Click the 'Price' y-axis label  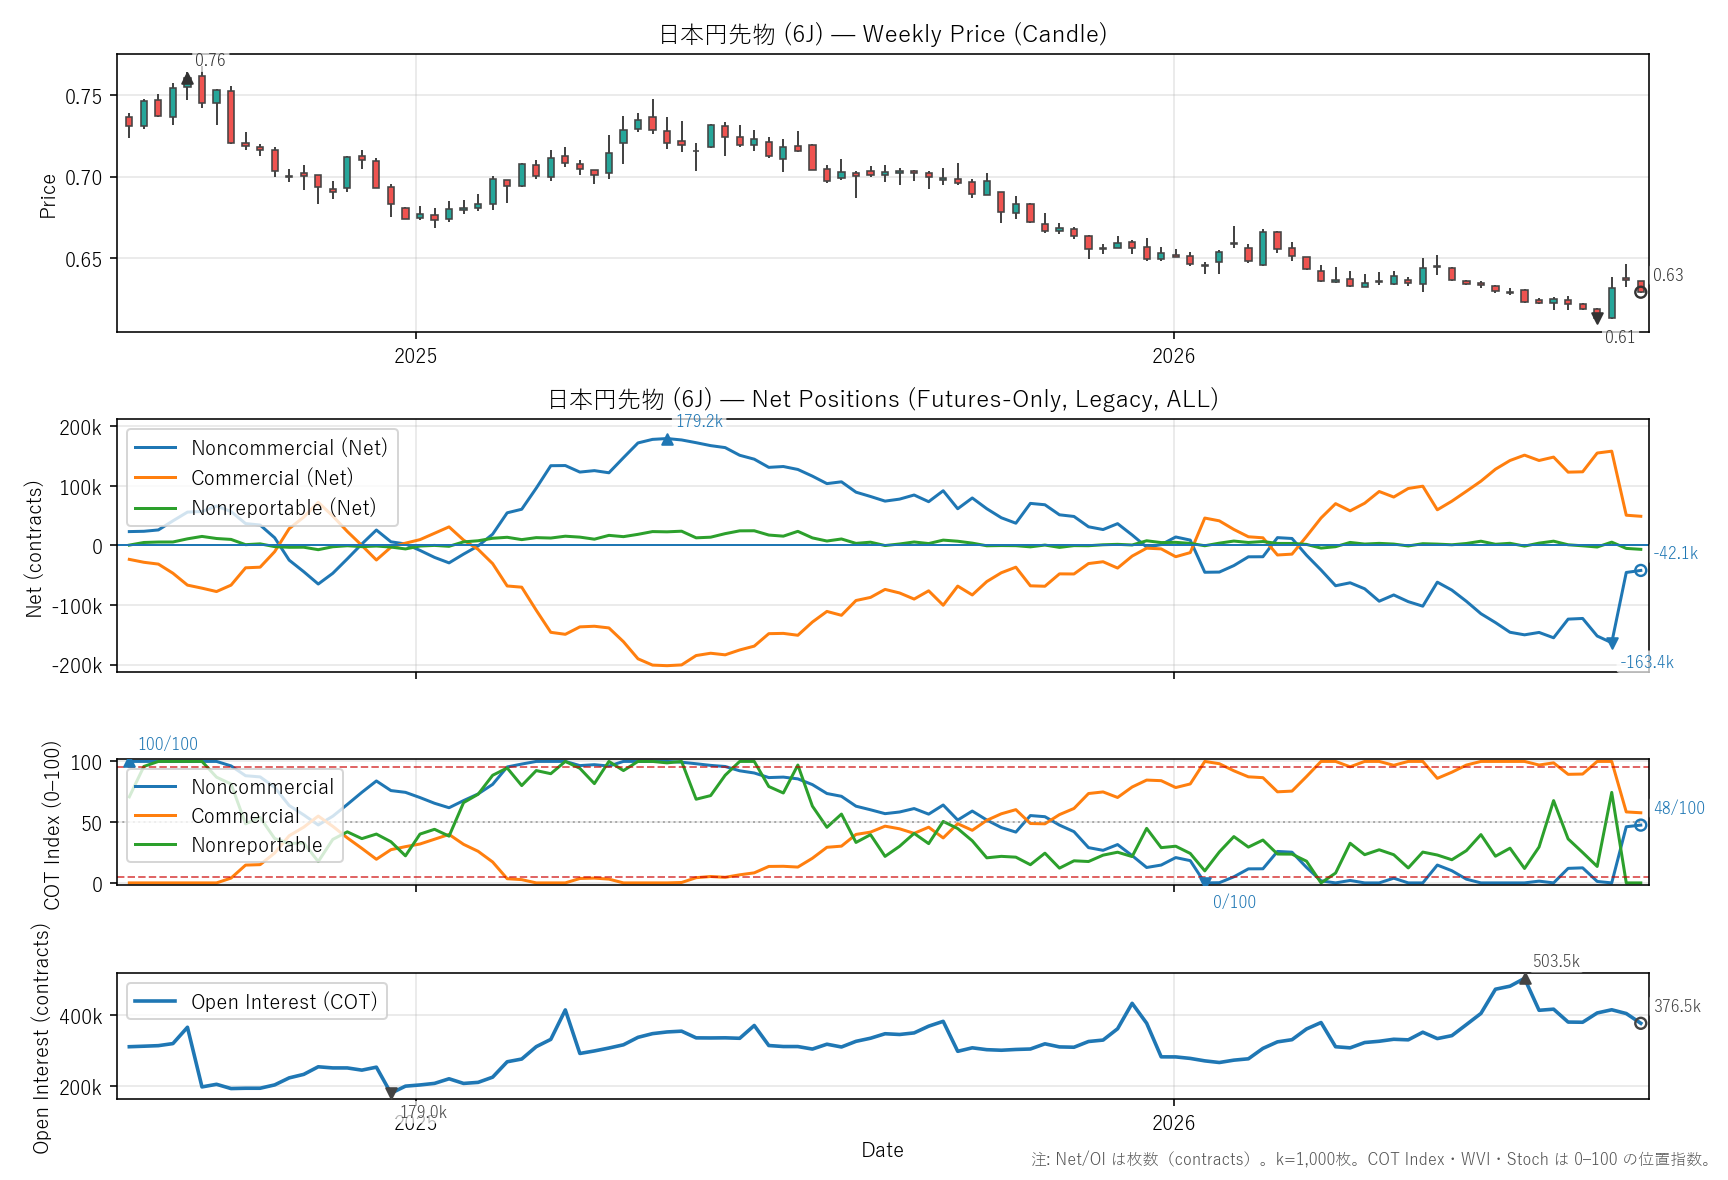click(48, 196)
